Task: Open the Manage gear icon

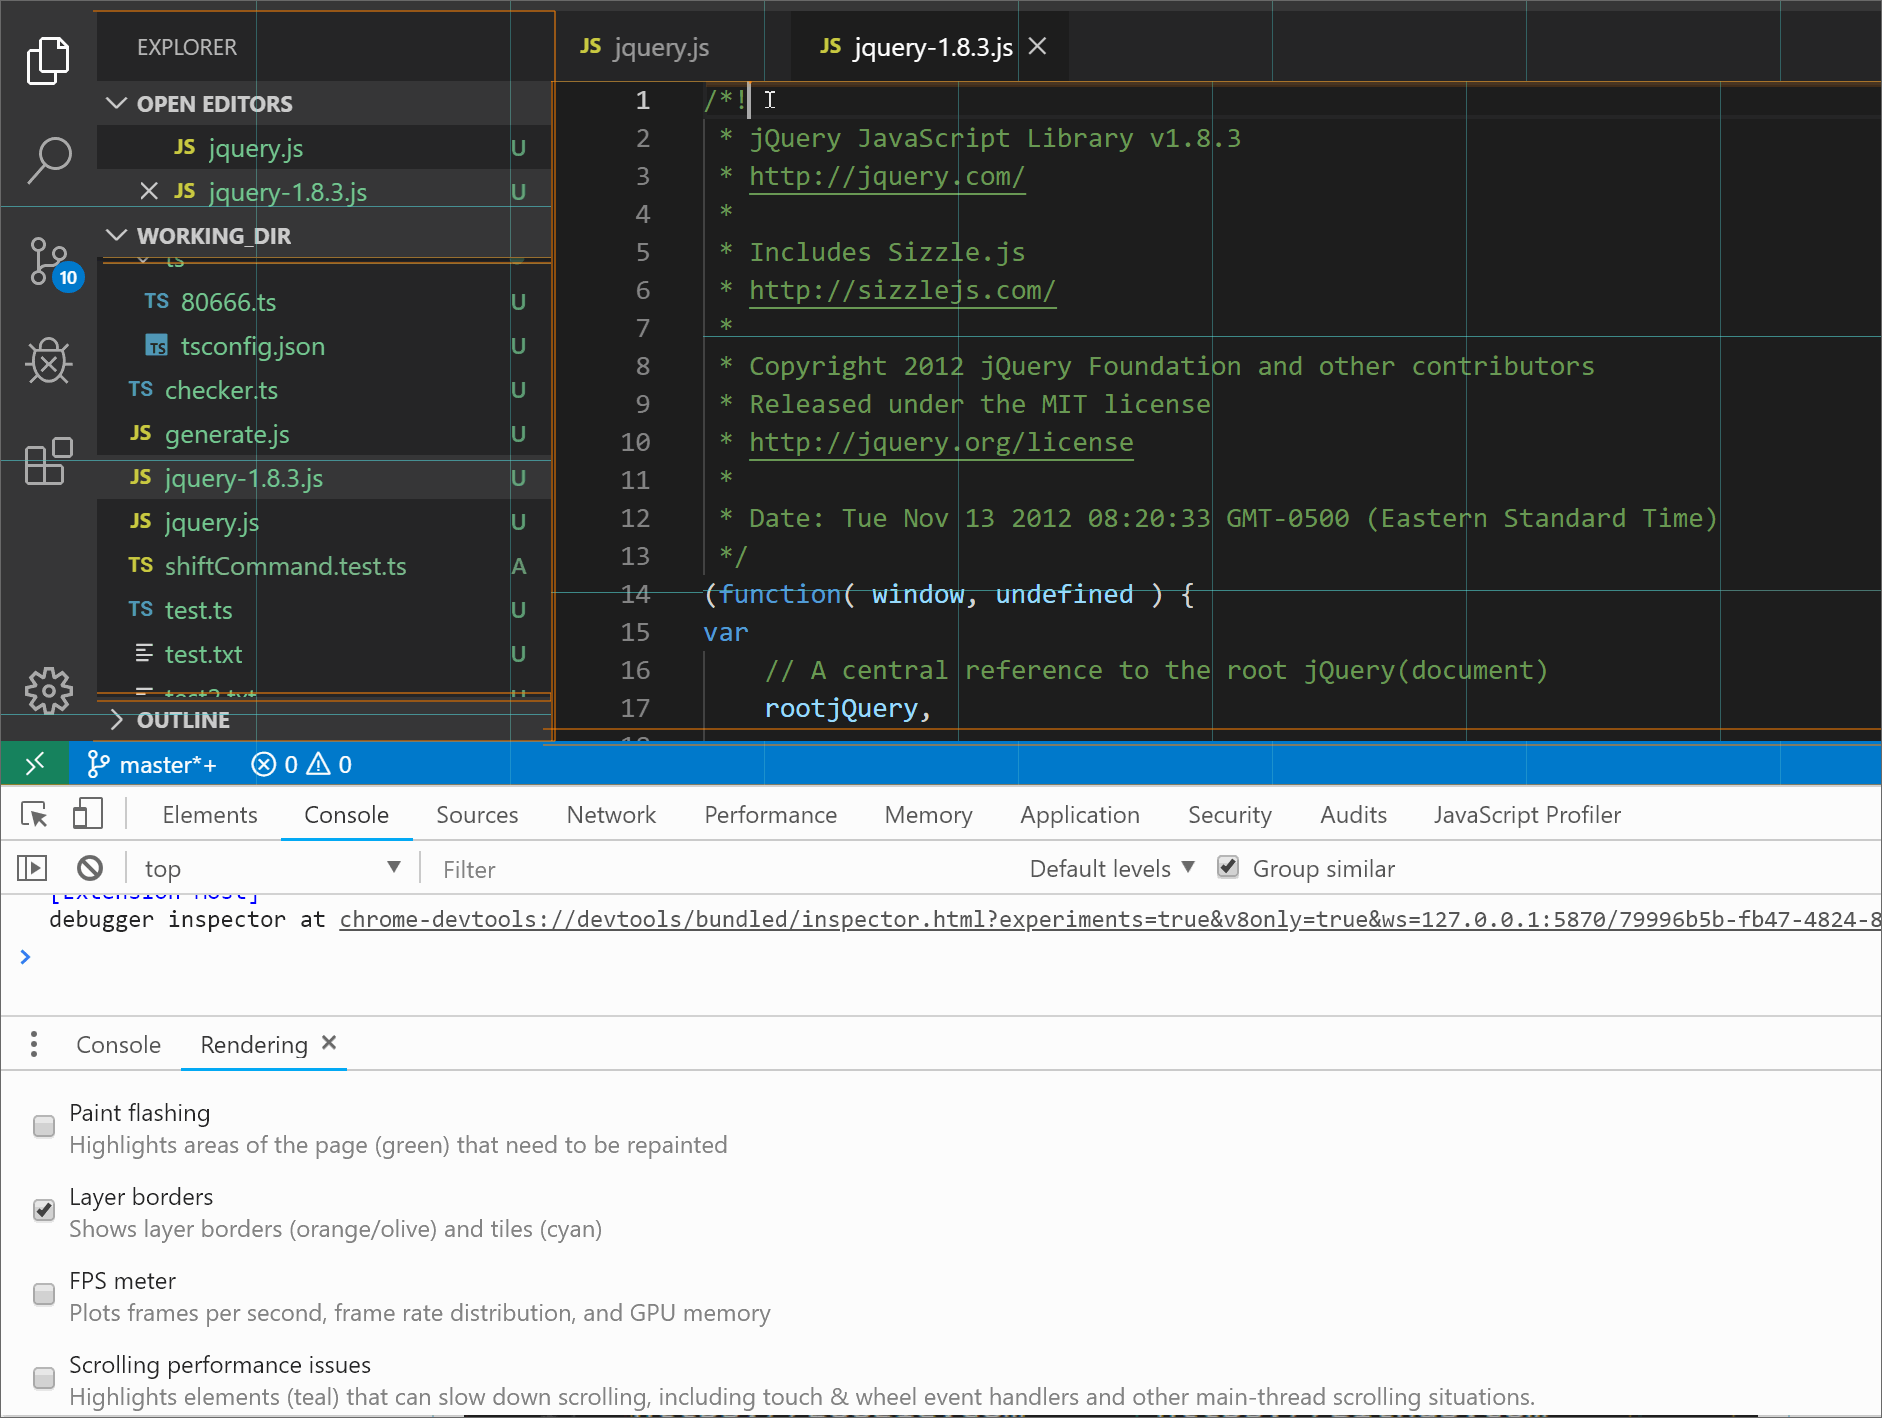Action: (48, 690)
